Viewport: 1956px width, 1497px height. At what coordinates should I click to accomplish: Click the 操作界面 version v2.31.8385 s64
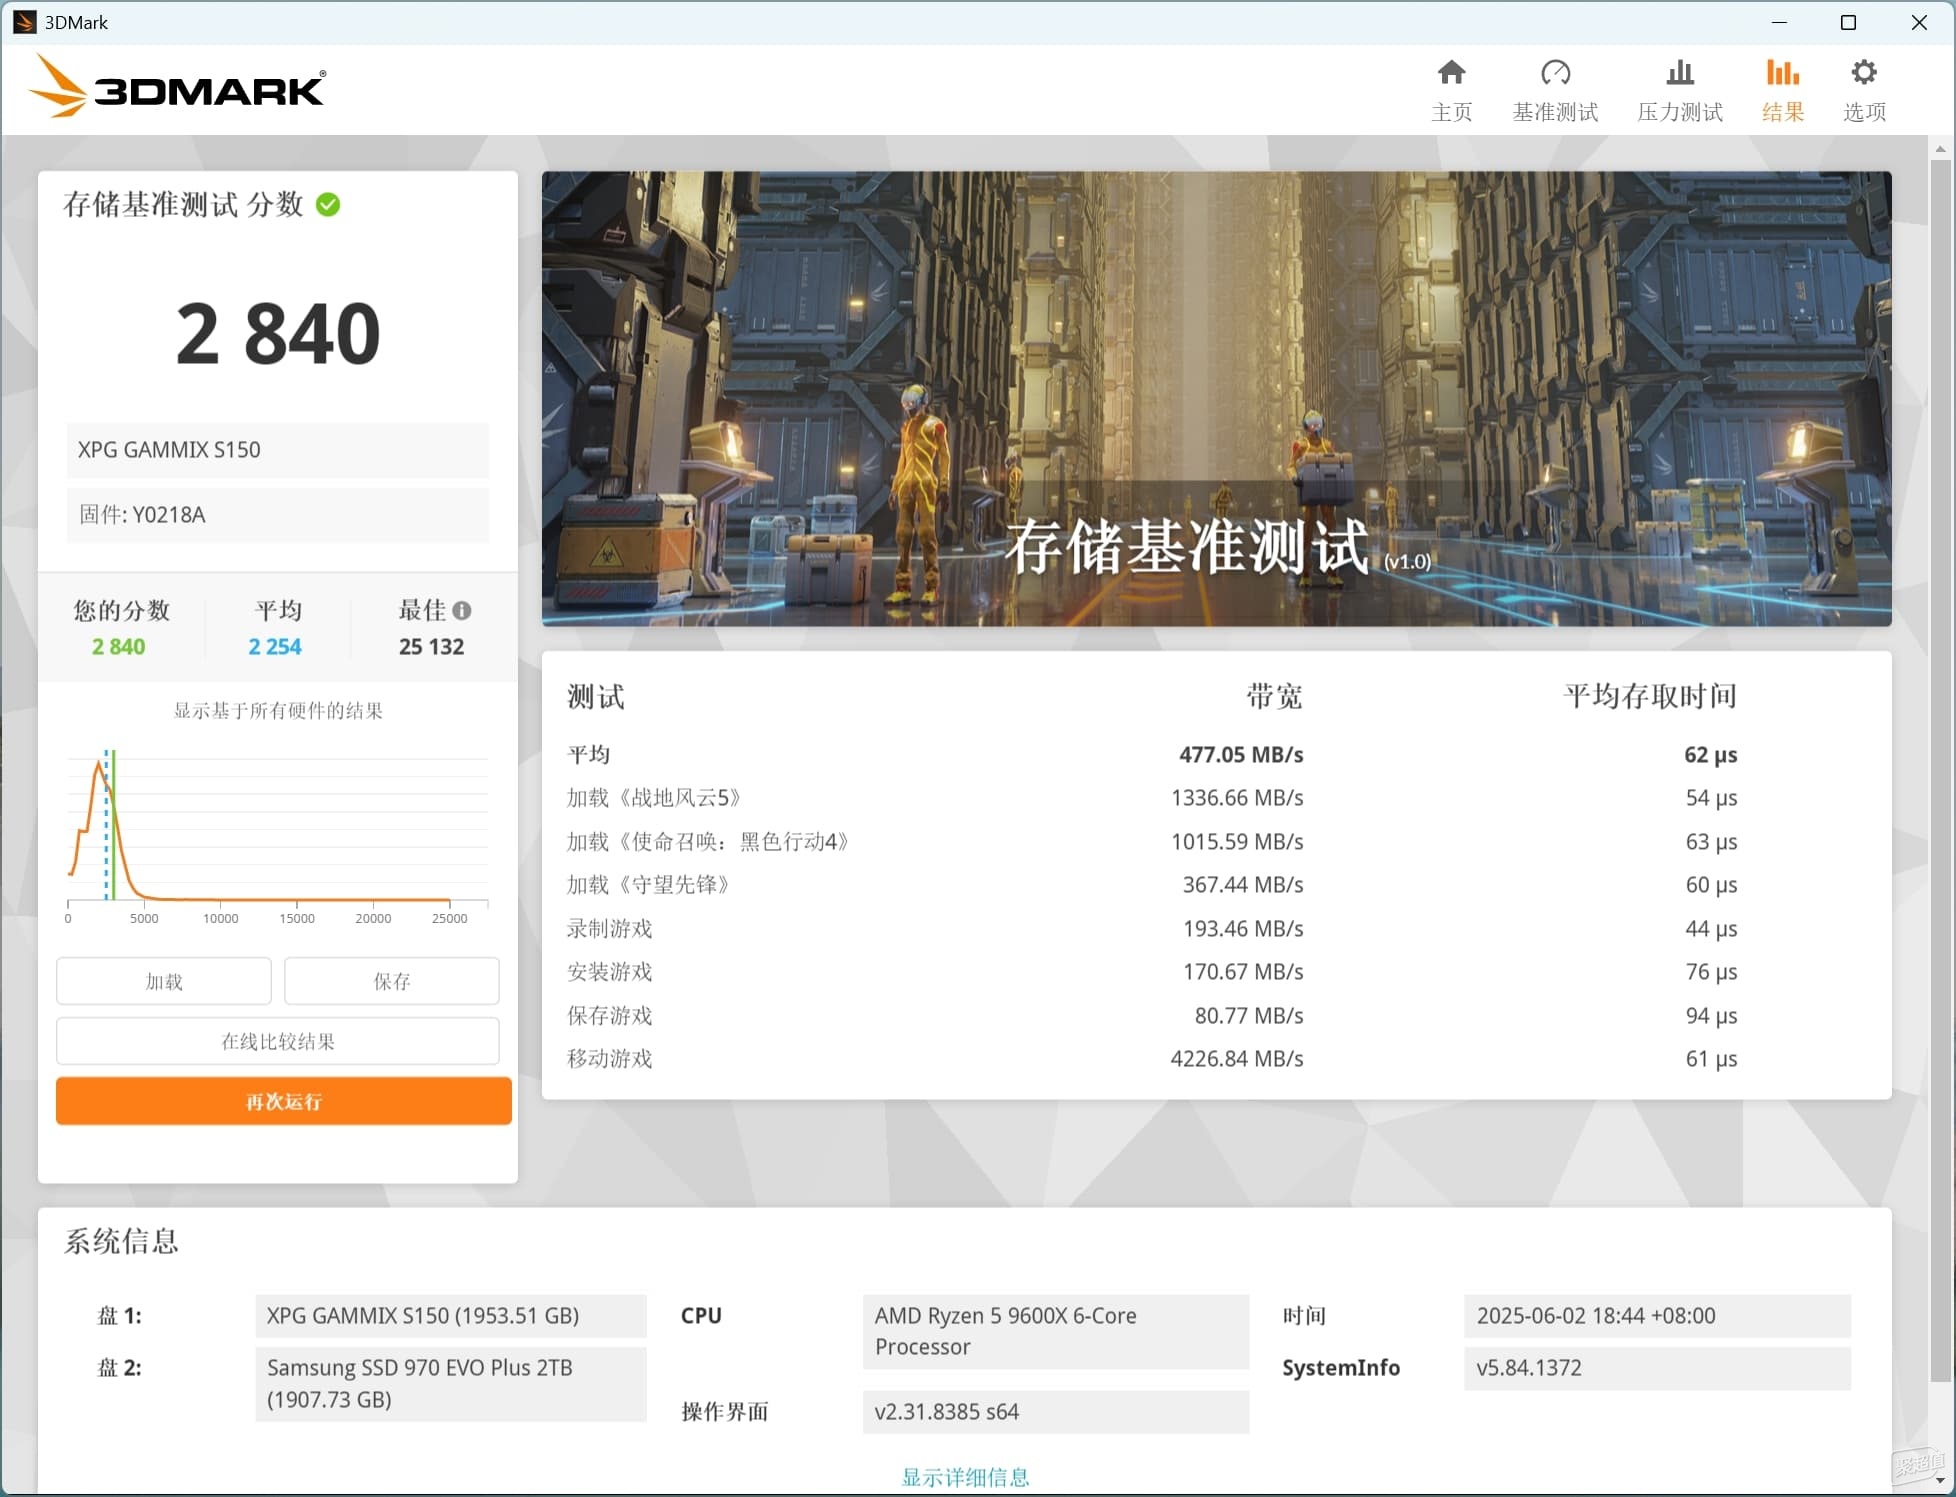coord(1056,1412)
